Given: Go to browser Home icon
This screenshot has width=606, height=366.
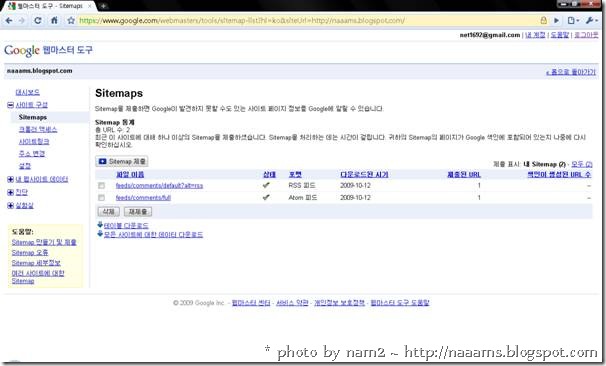Looking at the screenshot, I should coord(54,20).
